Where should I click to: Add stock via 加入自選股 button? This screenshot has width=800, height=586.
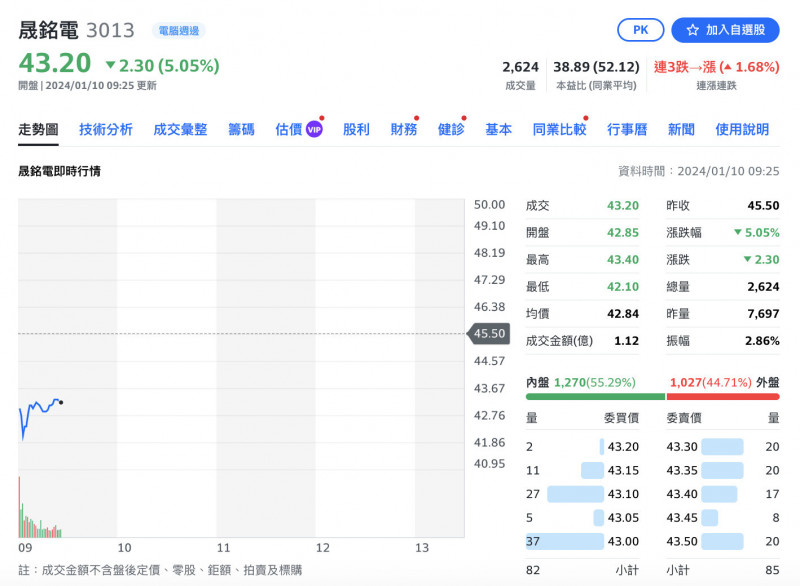point(725,30)
